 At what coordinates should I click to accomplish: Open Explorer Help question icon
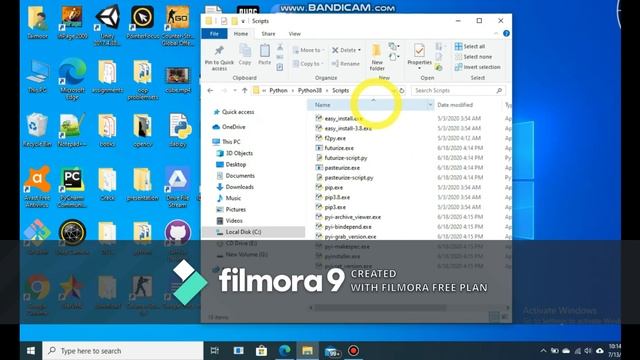tap(506, 33)
